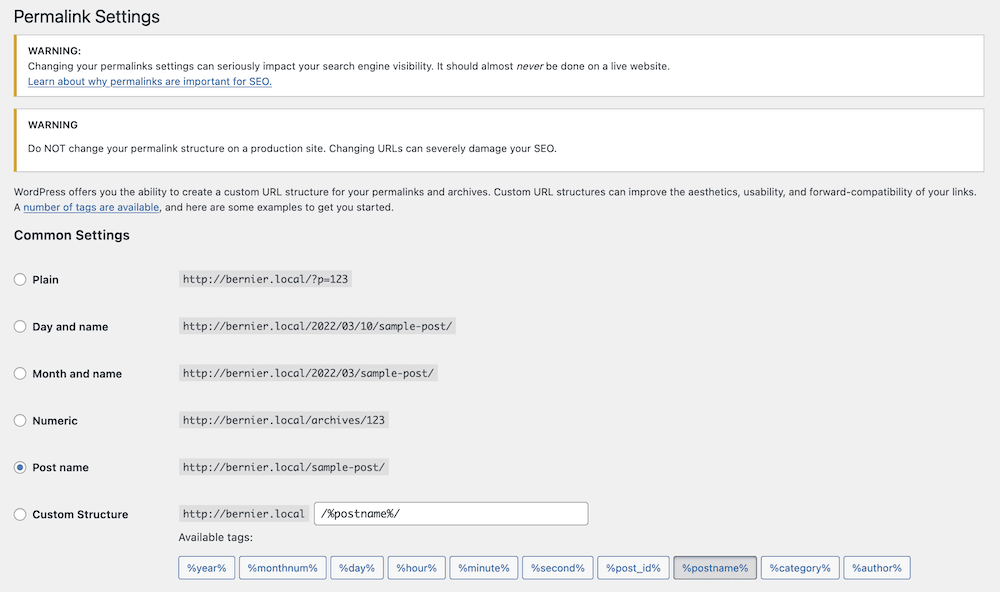Image resolution: width=1000 pixels, height=592 pixels.
Task: Insert the %monthnum% tag button
Action: pyautogui.click(x=282, y=568)
